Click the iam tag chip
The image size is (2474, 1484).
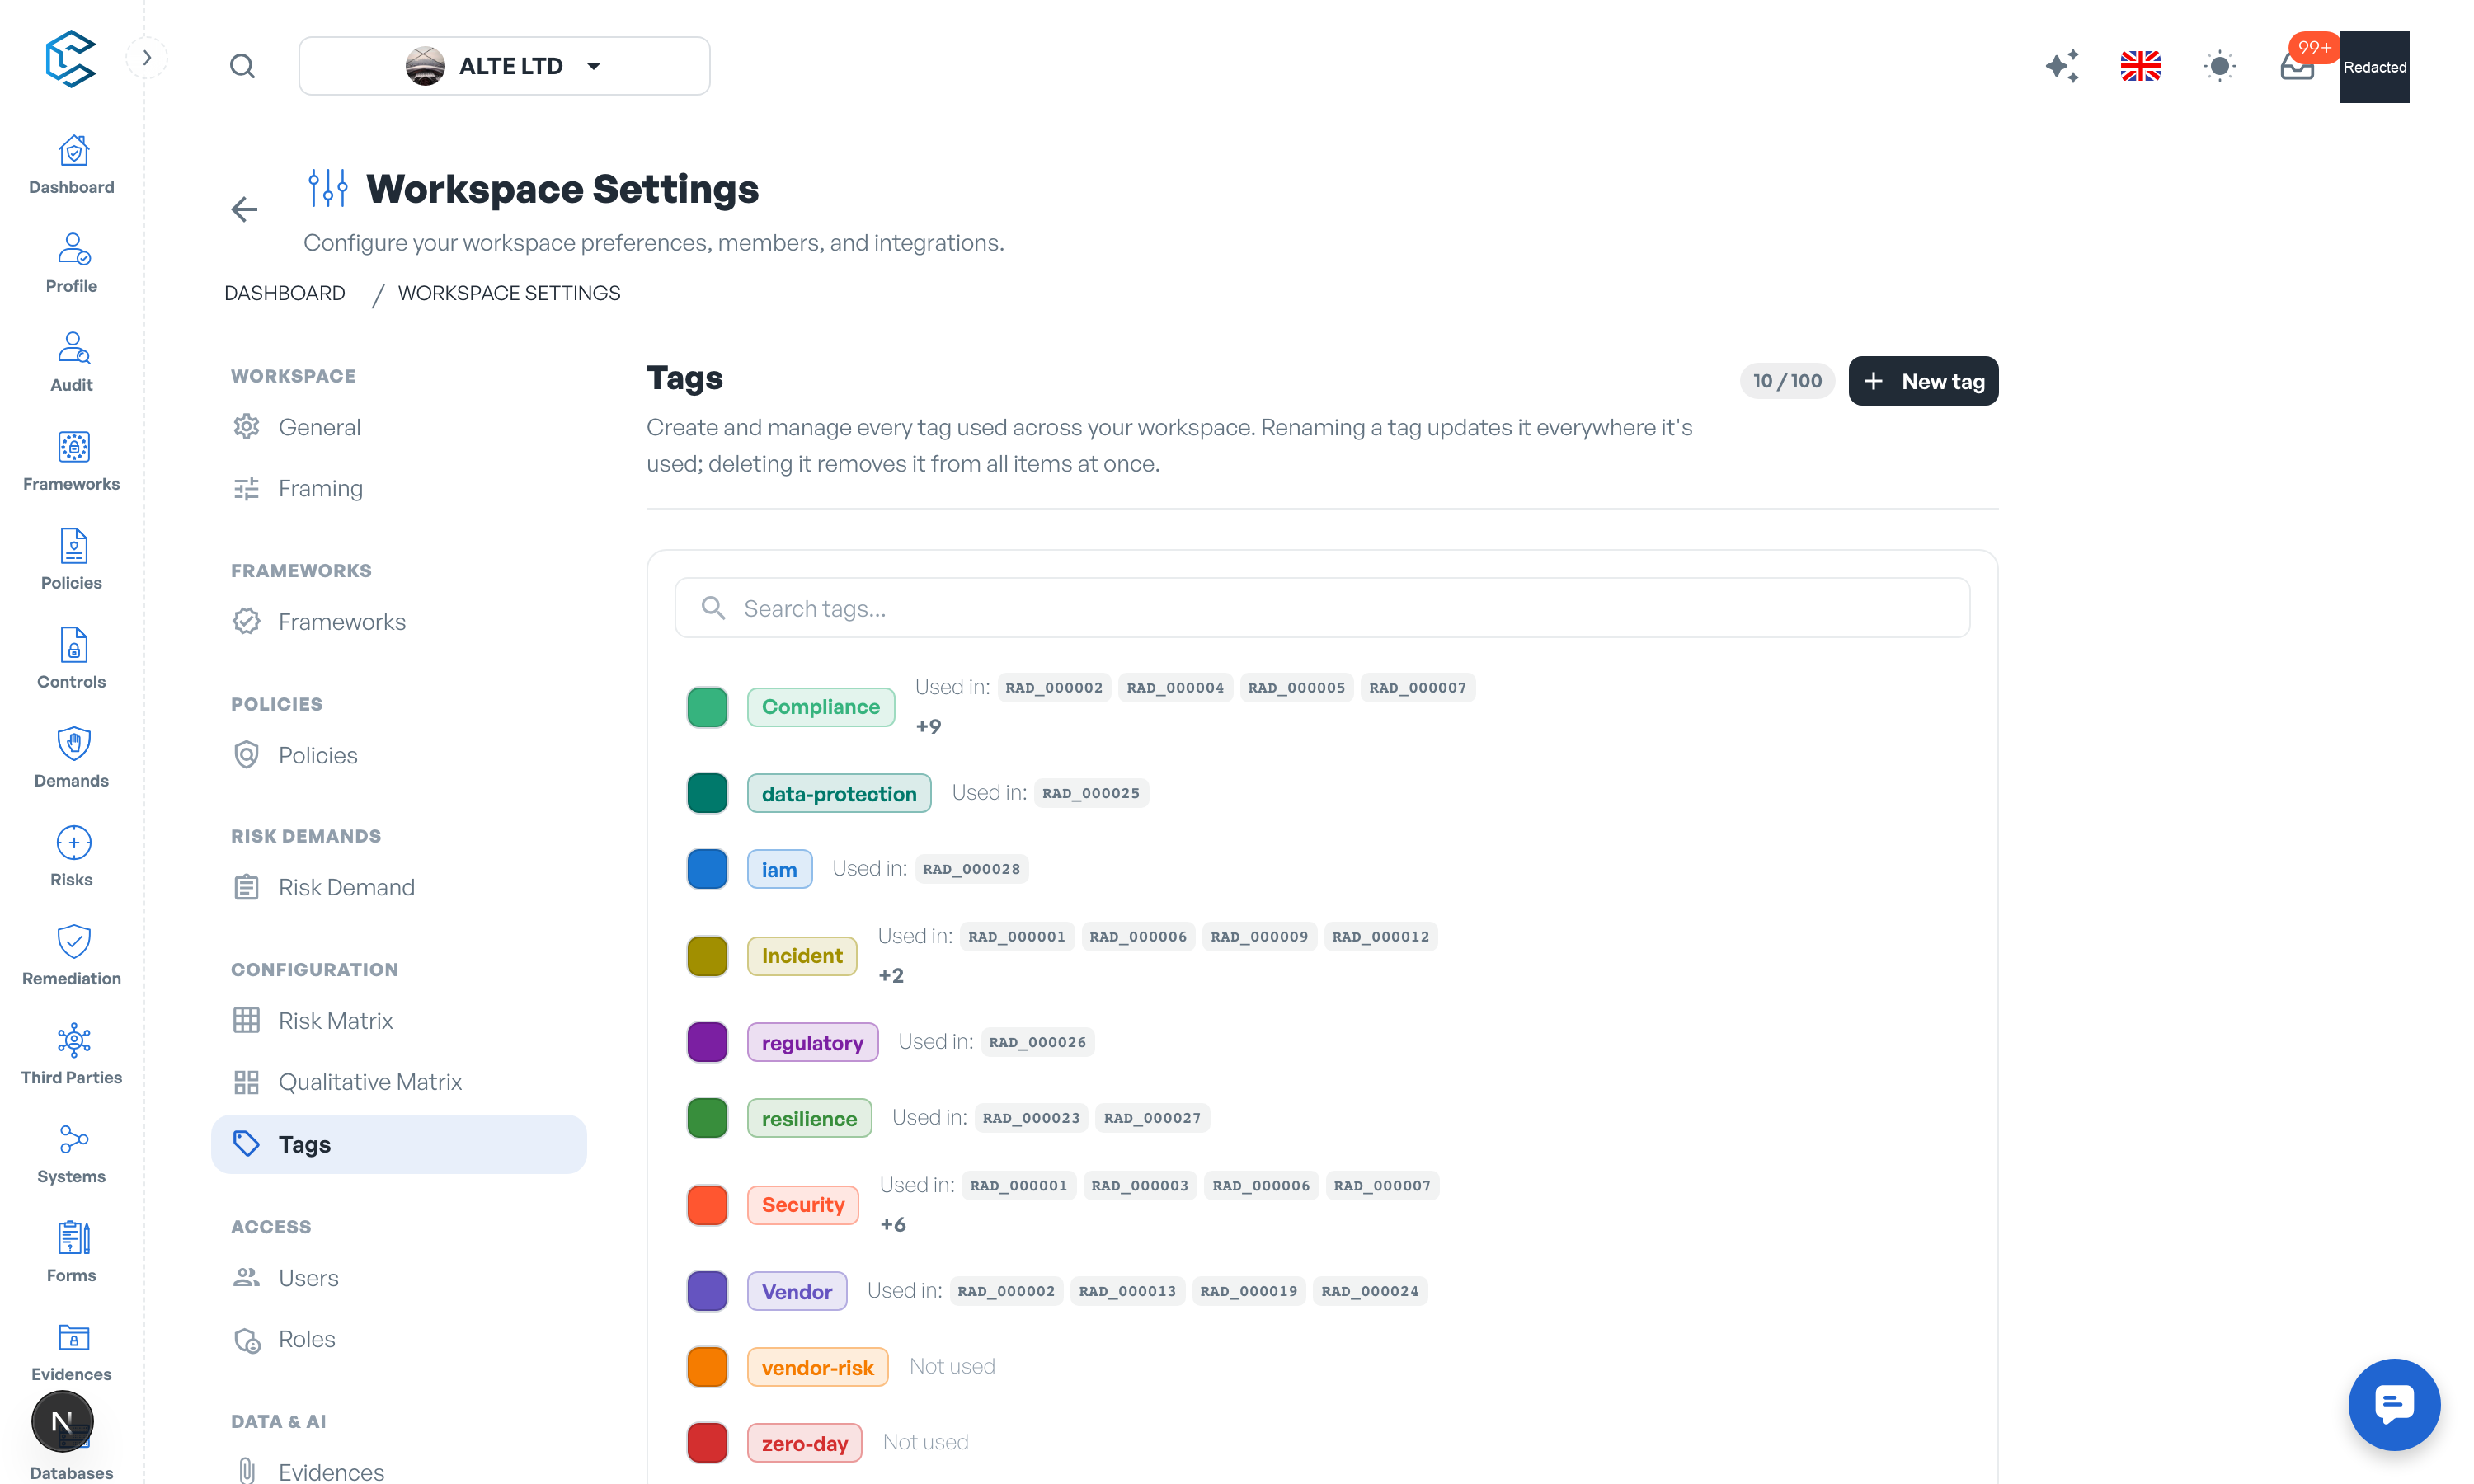pos(779,869)
